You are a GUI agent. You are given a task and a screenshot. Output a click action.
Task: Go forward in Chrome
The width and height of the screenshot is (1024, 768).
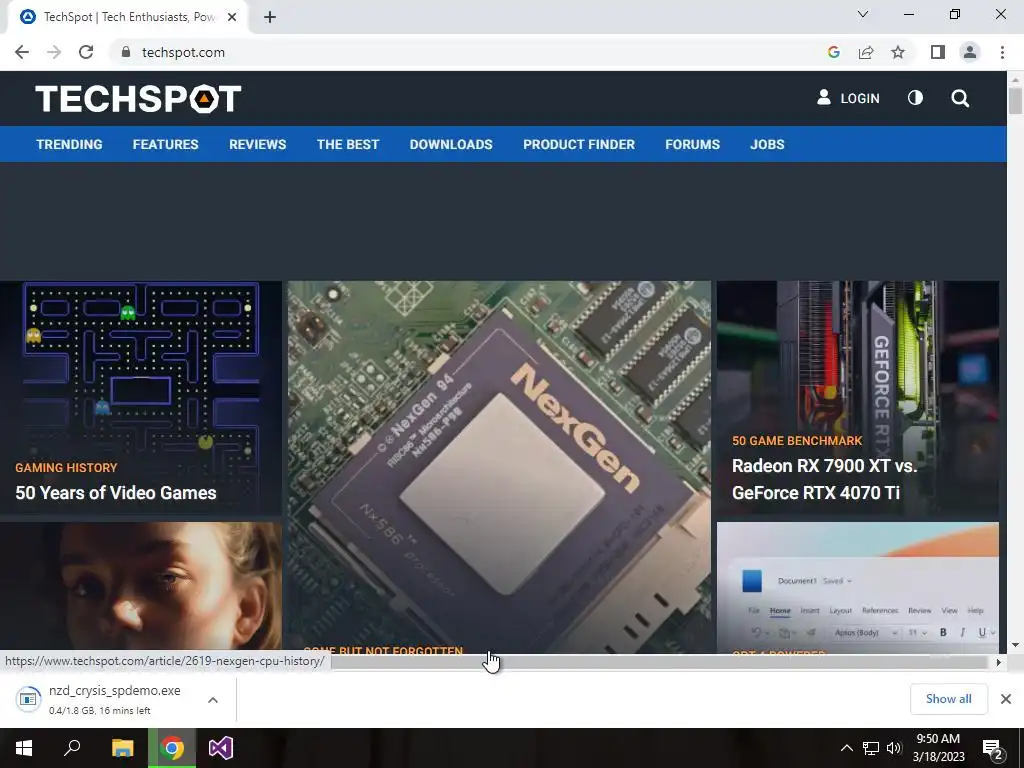(x=54, y=52)
